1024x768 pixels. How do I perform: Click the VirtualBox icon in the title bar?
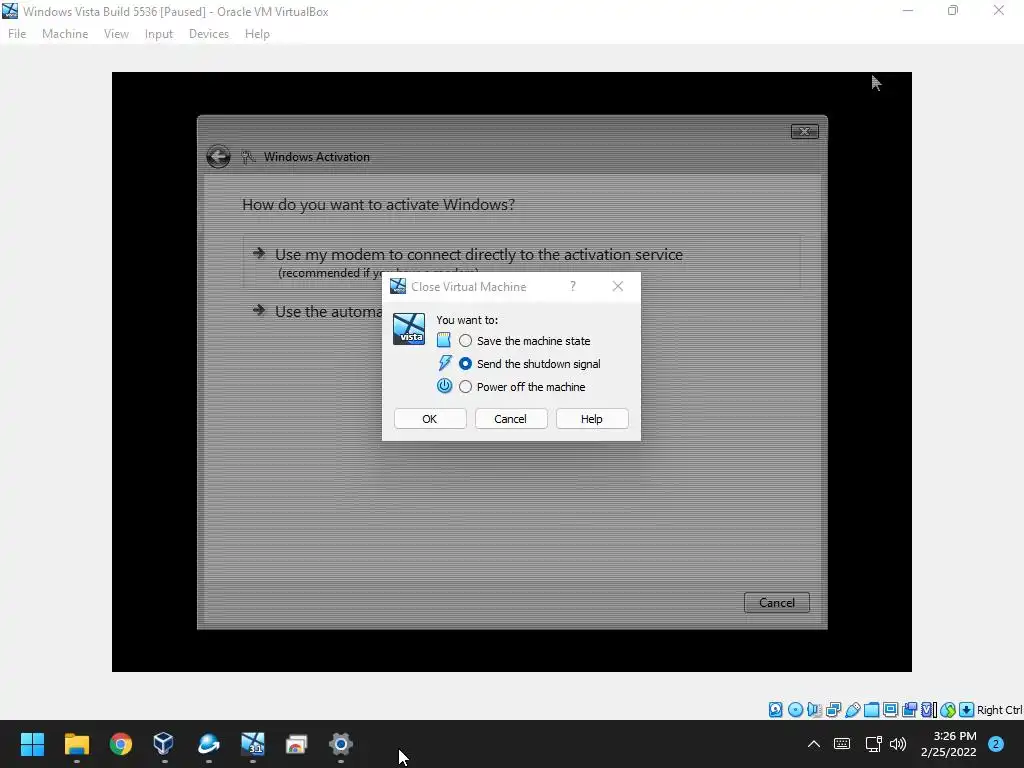pos(10,11)
